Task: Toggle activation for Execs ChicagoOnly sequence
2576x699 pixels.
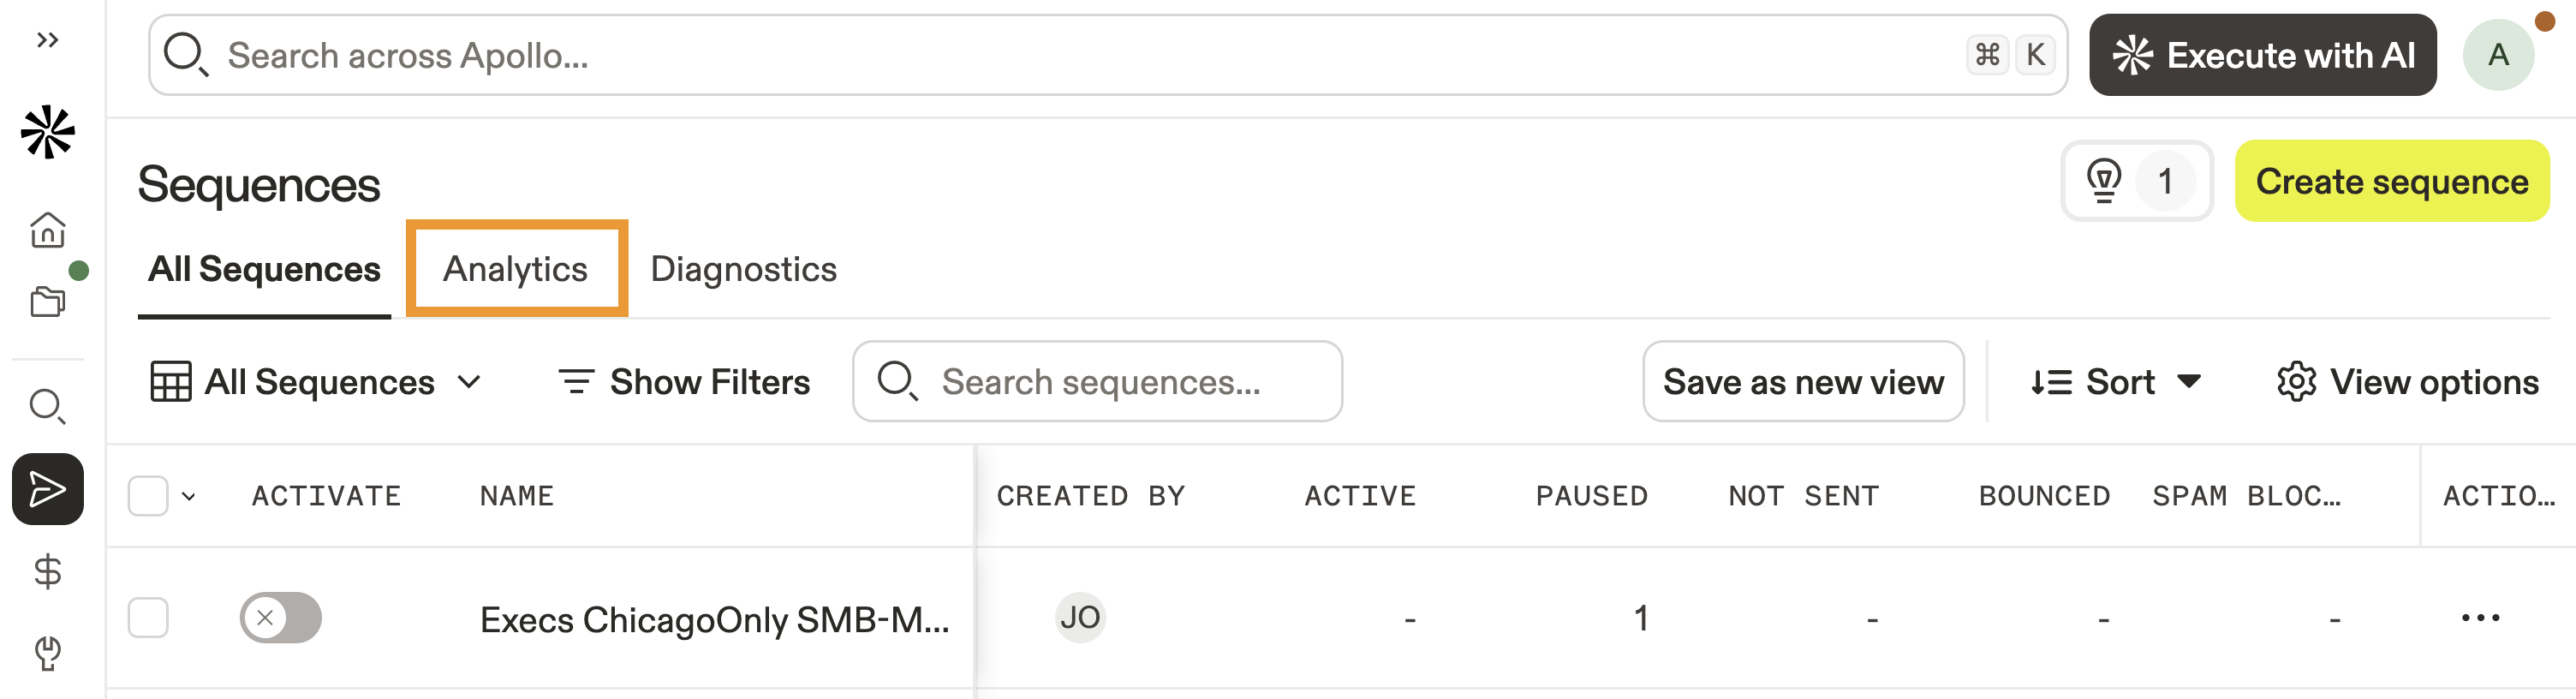Action: click(x=280, y=618)
